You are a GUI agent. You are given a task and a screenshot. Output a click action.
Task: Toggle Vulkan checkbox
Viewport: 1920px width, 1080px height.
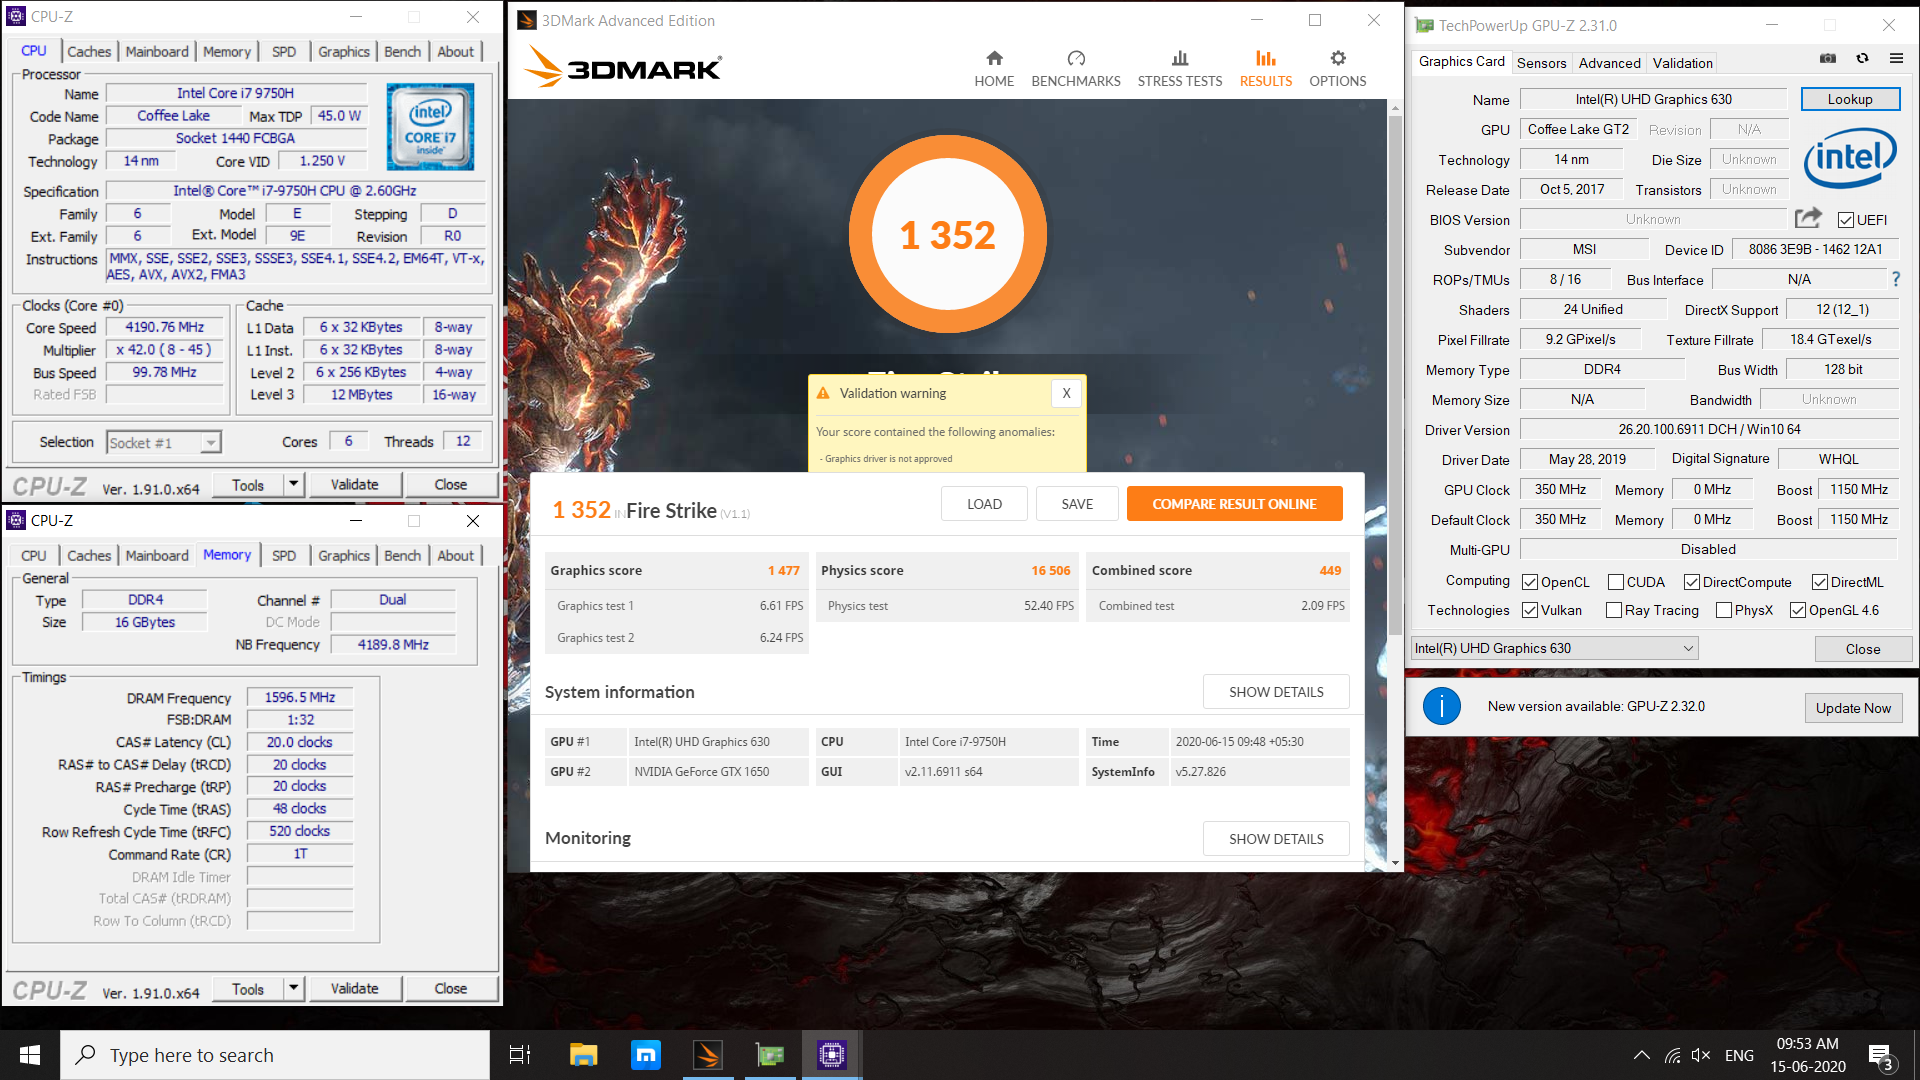click(1530, 610)
